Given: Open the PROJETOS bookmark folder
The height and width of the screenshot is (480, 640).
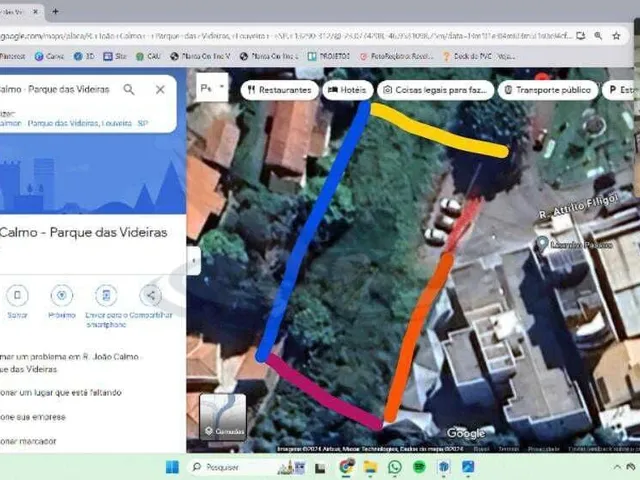Looking at the screenshot, I should tap(329, 56).
